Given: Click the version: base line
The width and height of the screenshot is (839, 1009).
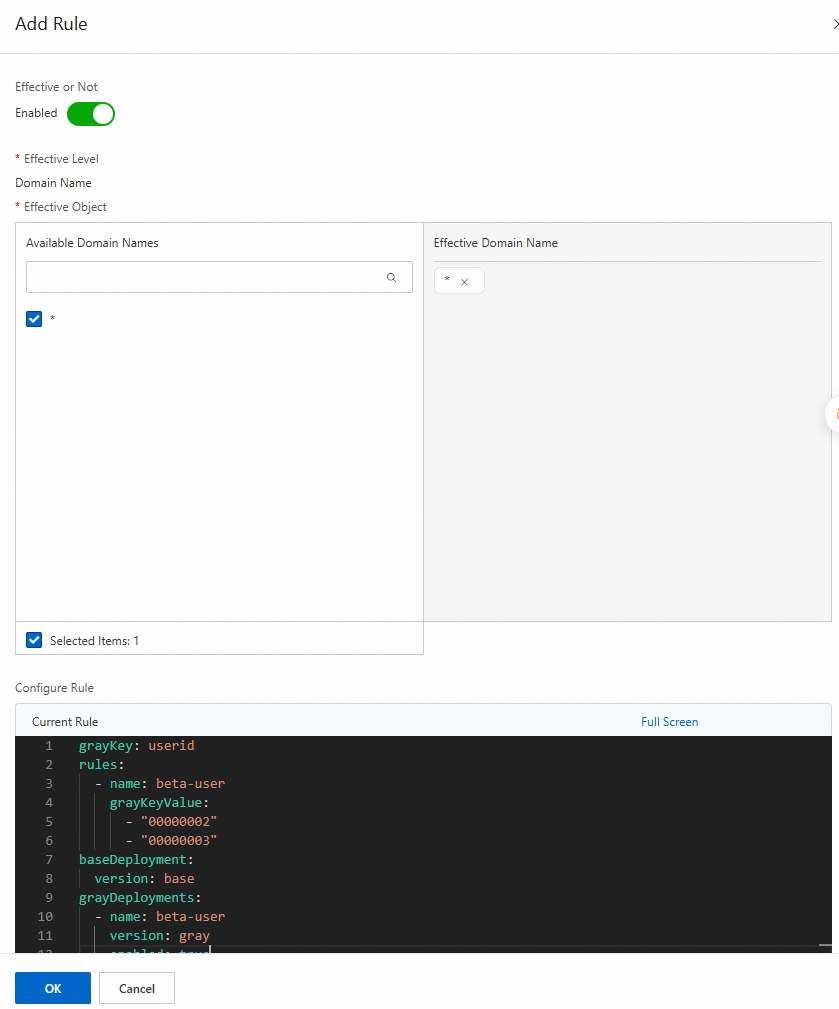Looking at the screenshot, I should [x=144, y=878].
